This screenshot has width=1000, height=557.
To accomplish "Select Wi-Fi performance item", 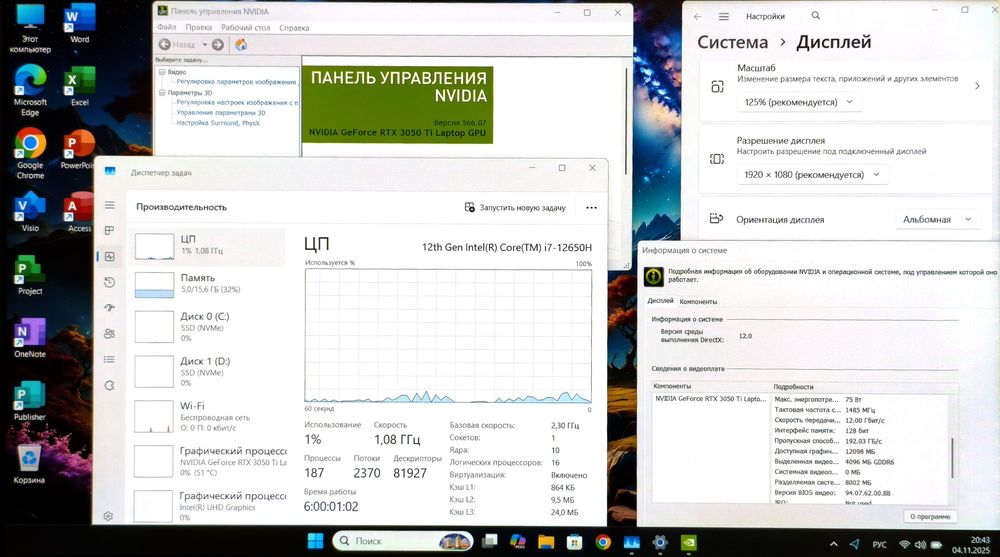I will 207,416.
